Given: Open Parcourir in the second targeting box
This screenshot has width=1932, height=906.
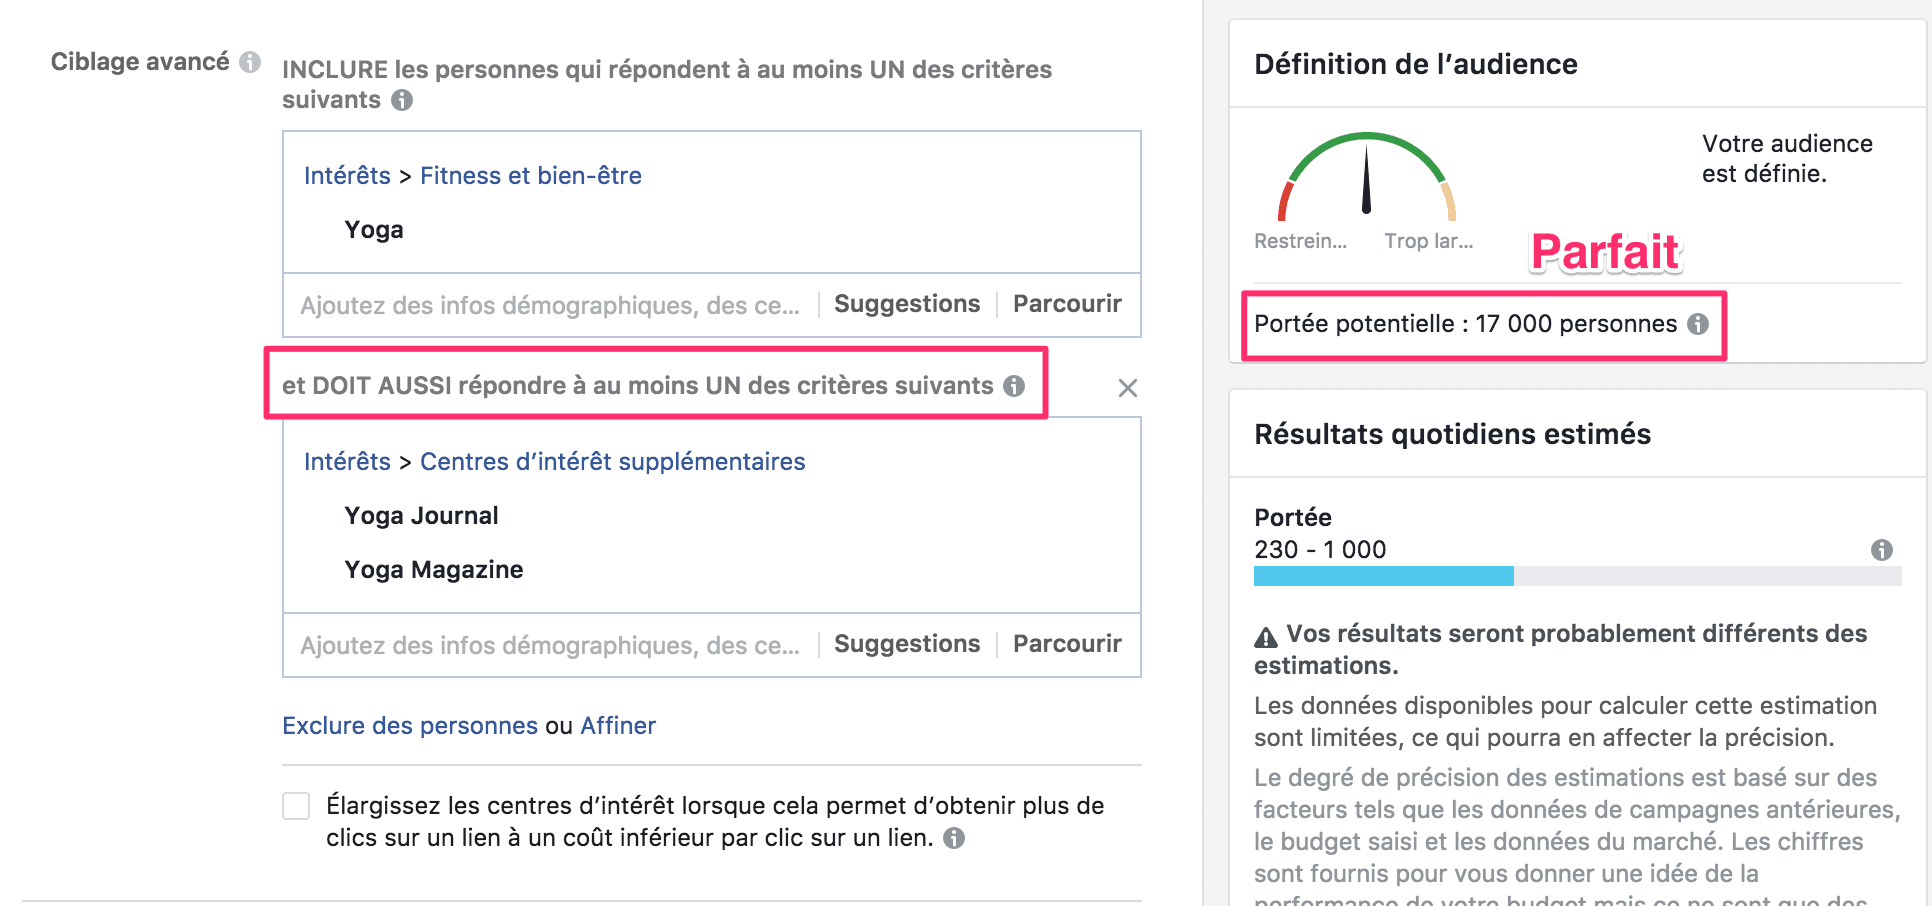Looking at the screenshot, I should point(1067,644).
